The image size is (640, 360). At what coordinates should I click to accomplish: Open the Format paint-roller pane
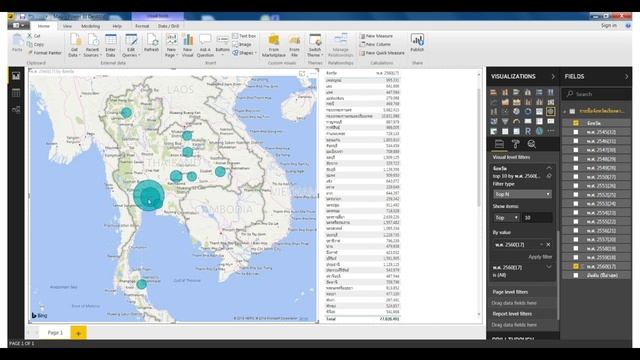coord(516,144)
